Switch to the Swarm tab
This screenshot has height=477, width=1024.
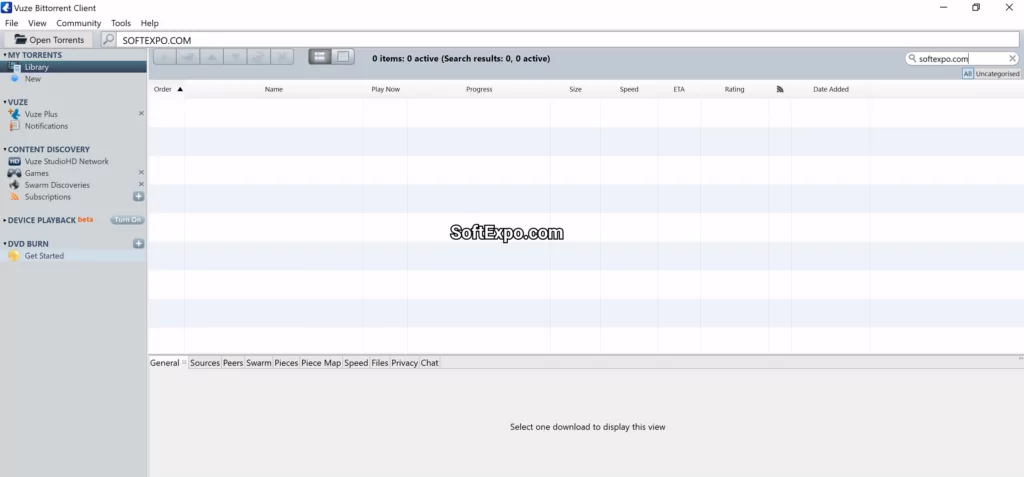[x=259, y=363]
